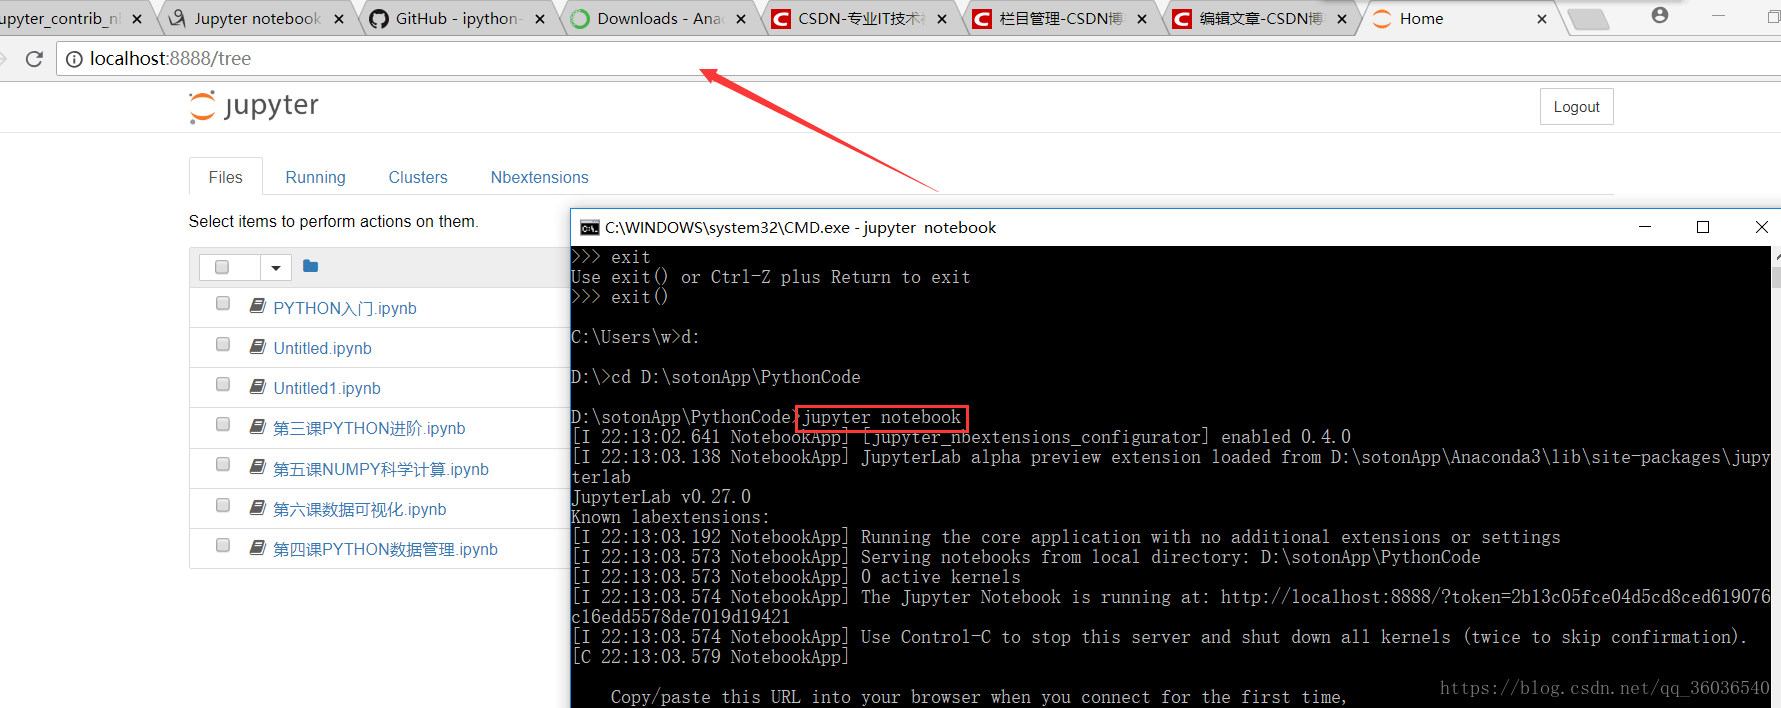Open the 第三课PYTHON进阶.ipynb notebook
Image resolution: width=1781 pixels, height=708 pixels.
pos(369,428)
